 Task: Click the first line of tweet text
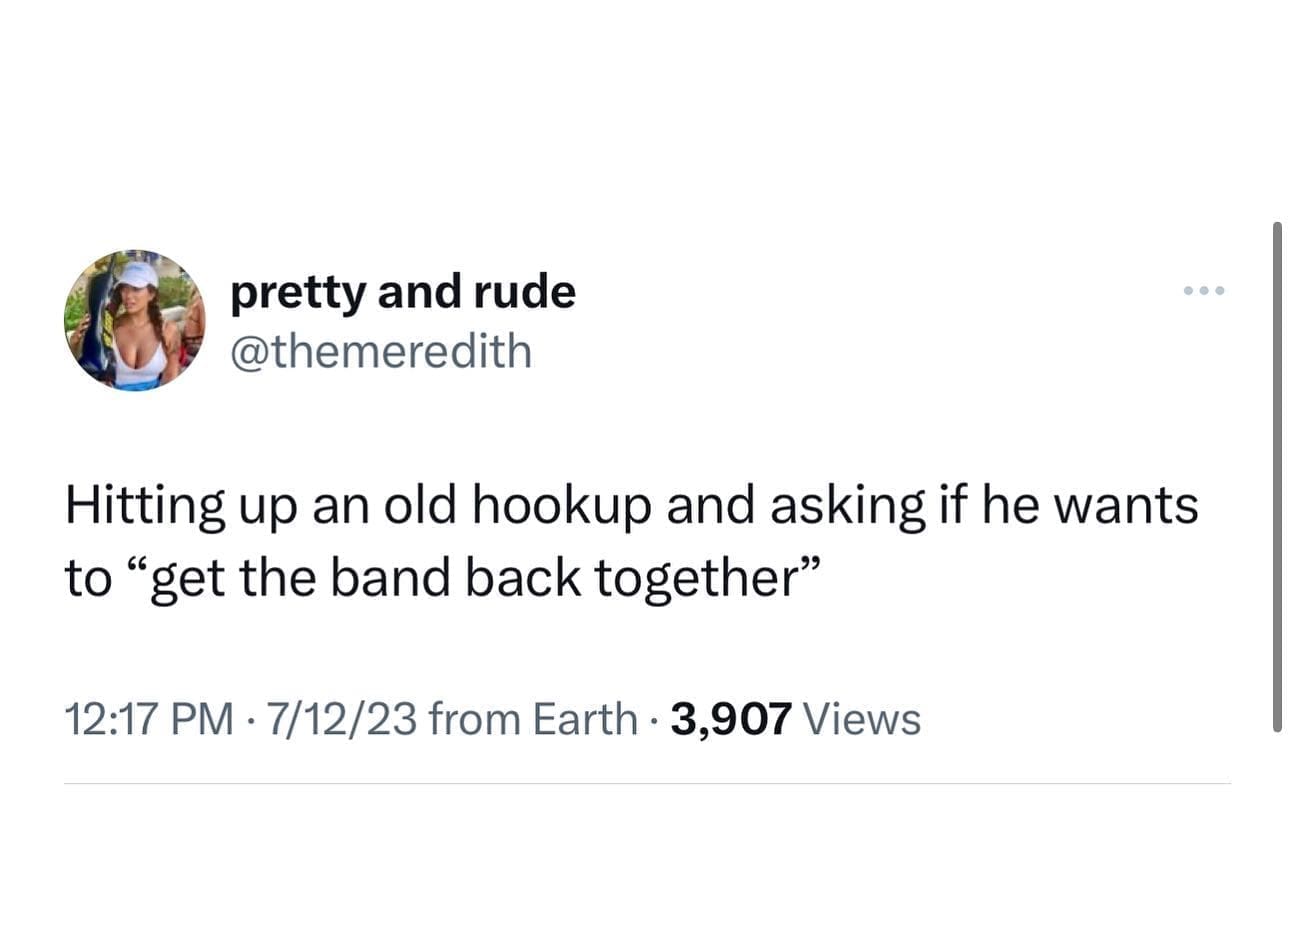(x=632, y=505)
